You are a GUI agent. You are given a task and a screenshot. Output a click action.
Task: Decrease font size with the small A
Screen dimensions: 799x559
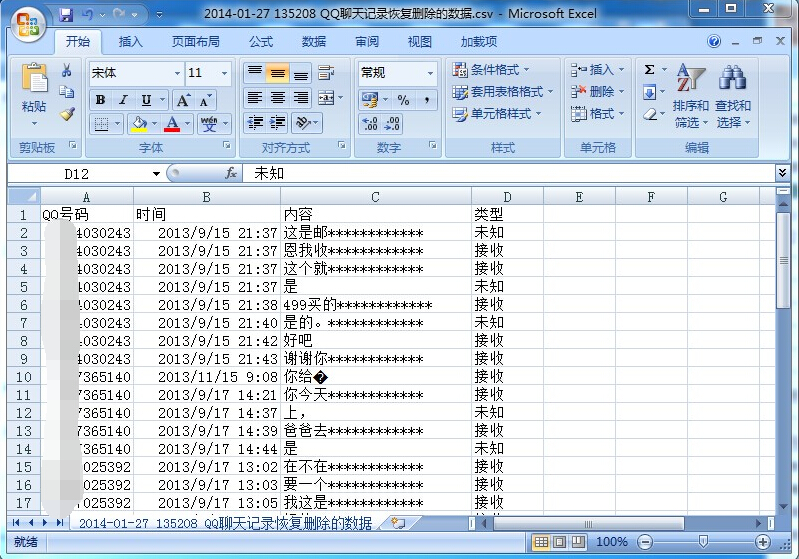205,100
